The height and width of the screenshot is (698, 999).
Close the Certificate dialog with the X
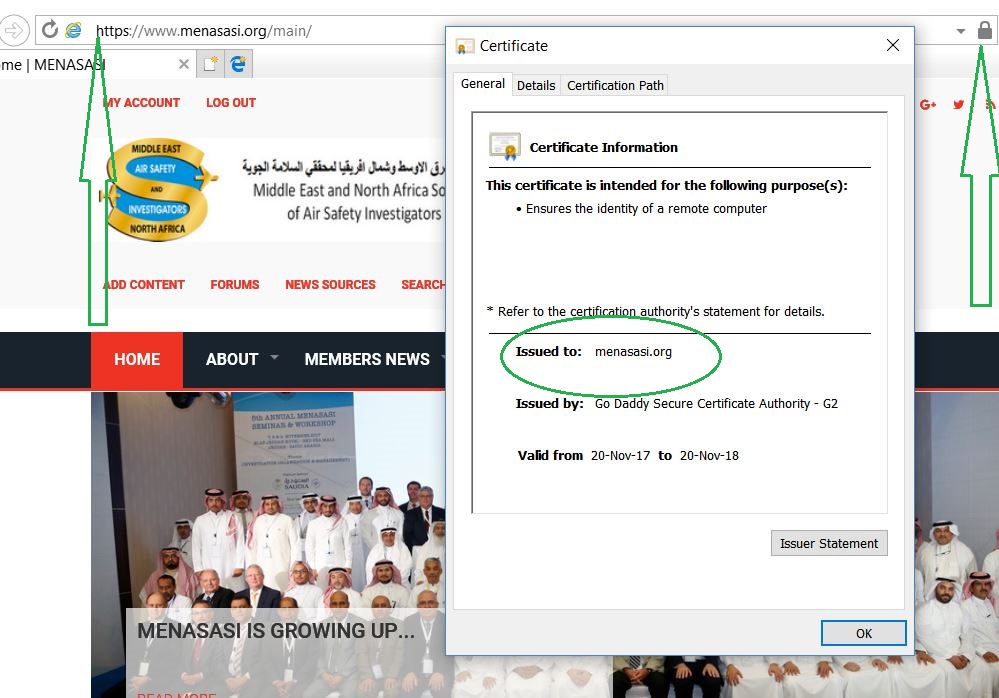(x=893, y=45)
